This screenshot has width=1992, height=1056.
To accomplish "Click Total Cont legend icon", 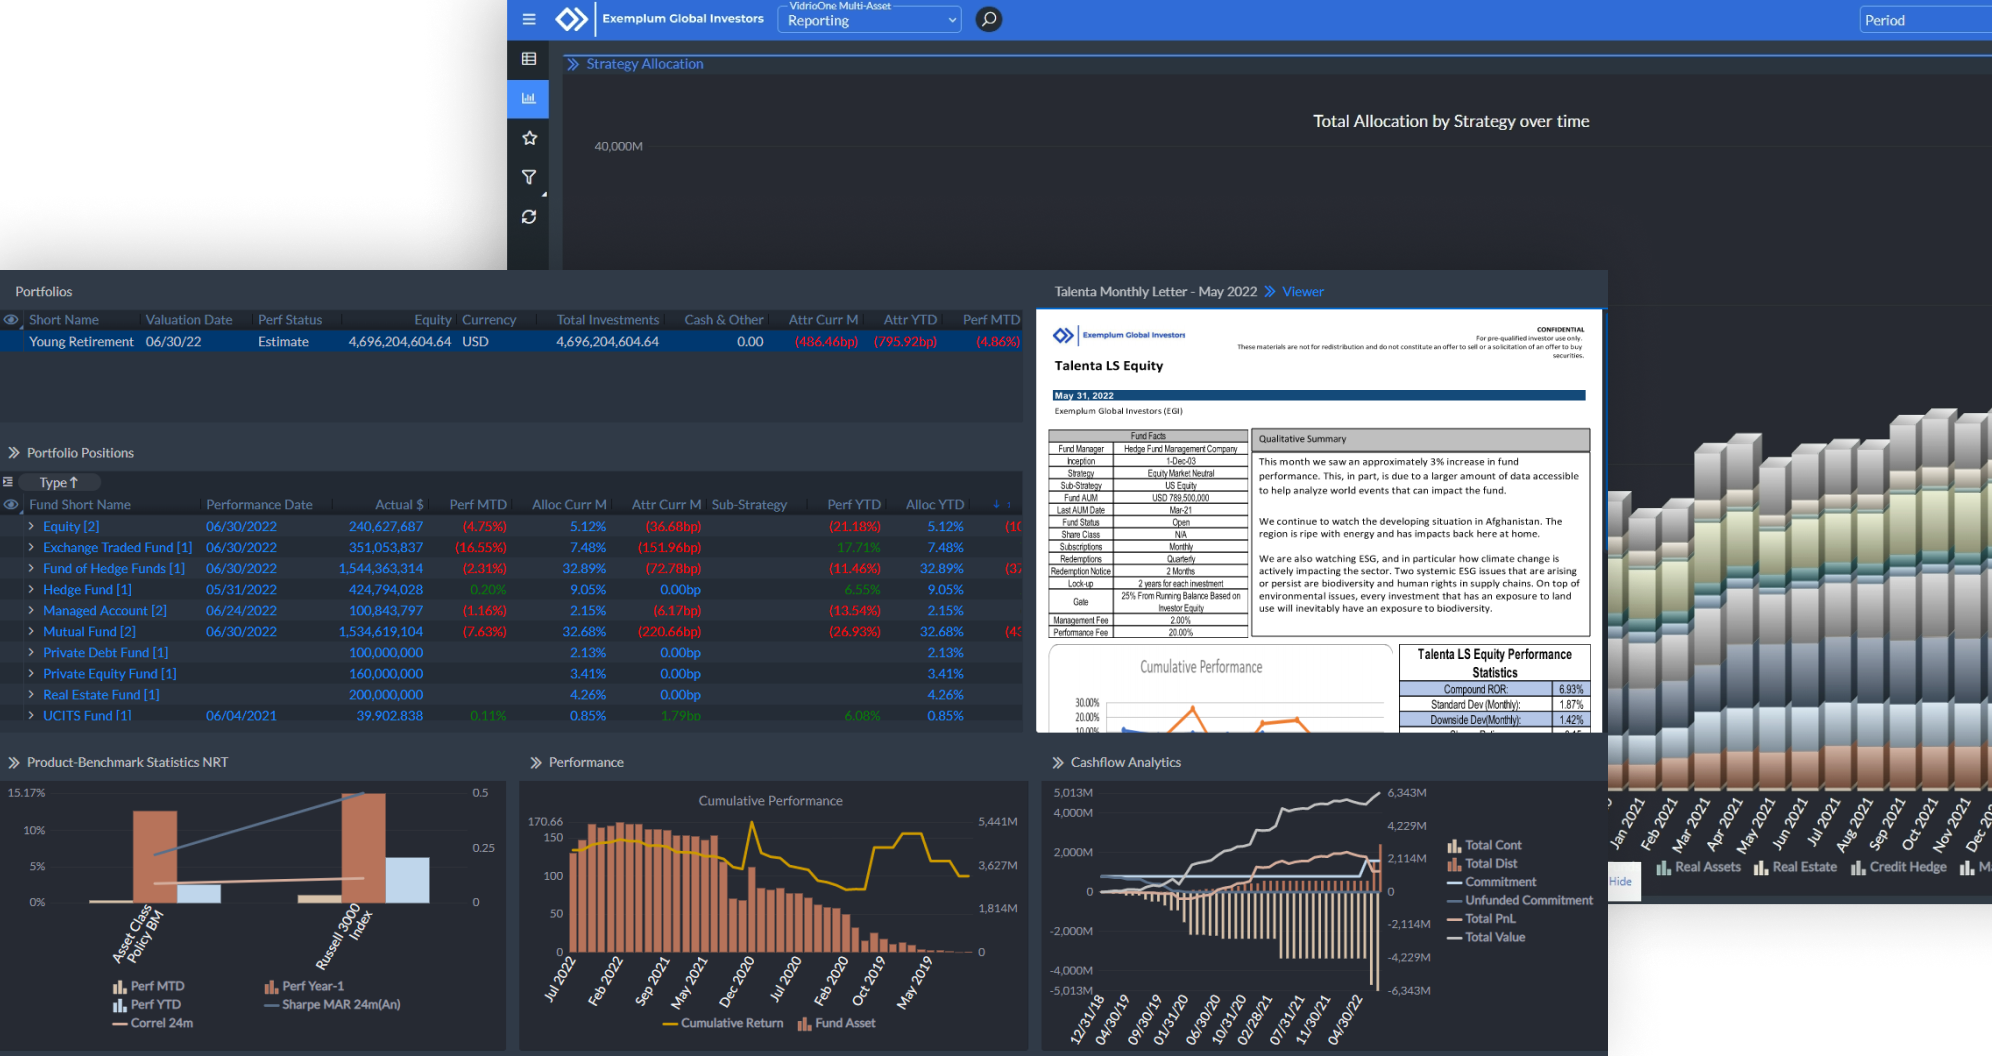I will tap(1454, 845).
